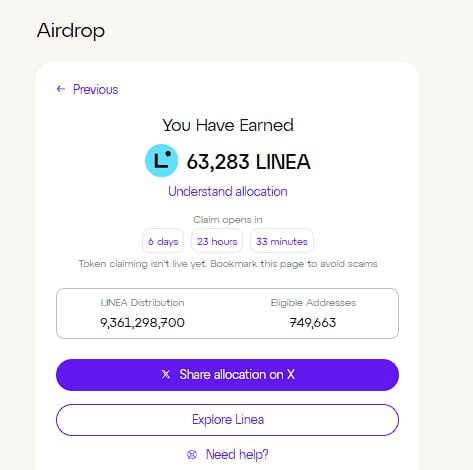Click the LINEA Distribution value 9,361,298,700
The height and width of the screenshot is (470, 473).
click(142, 323)
